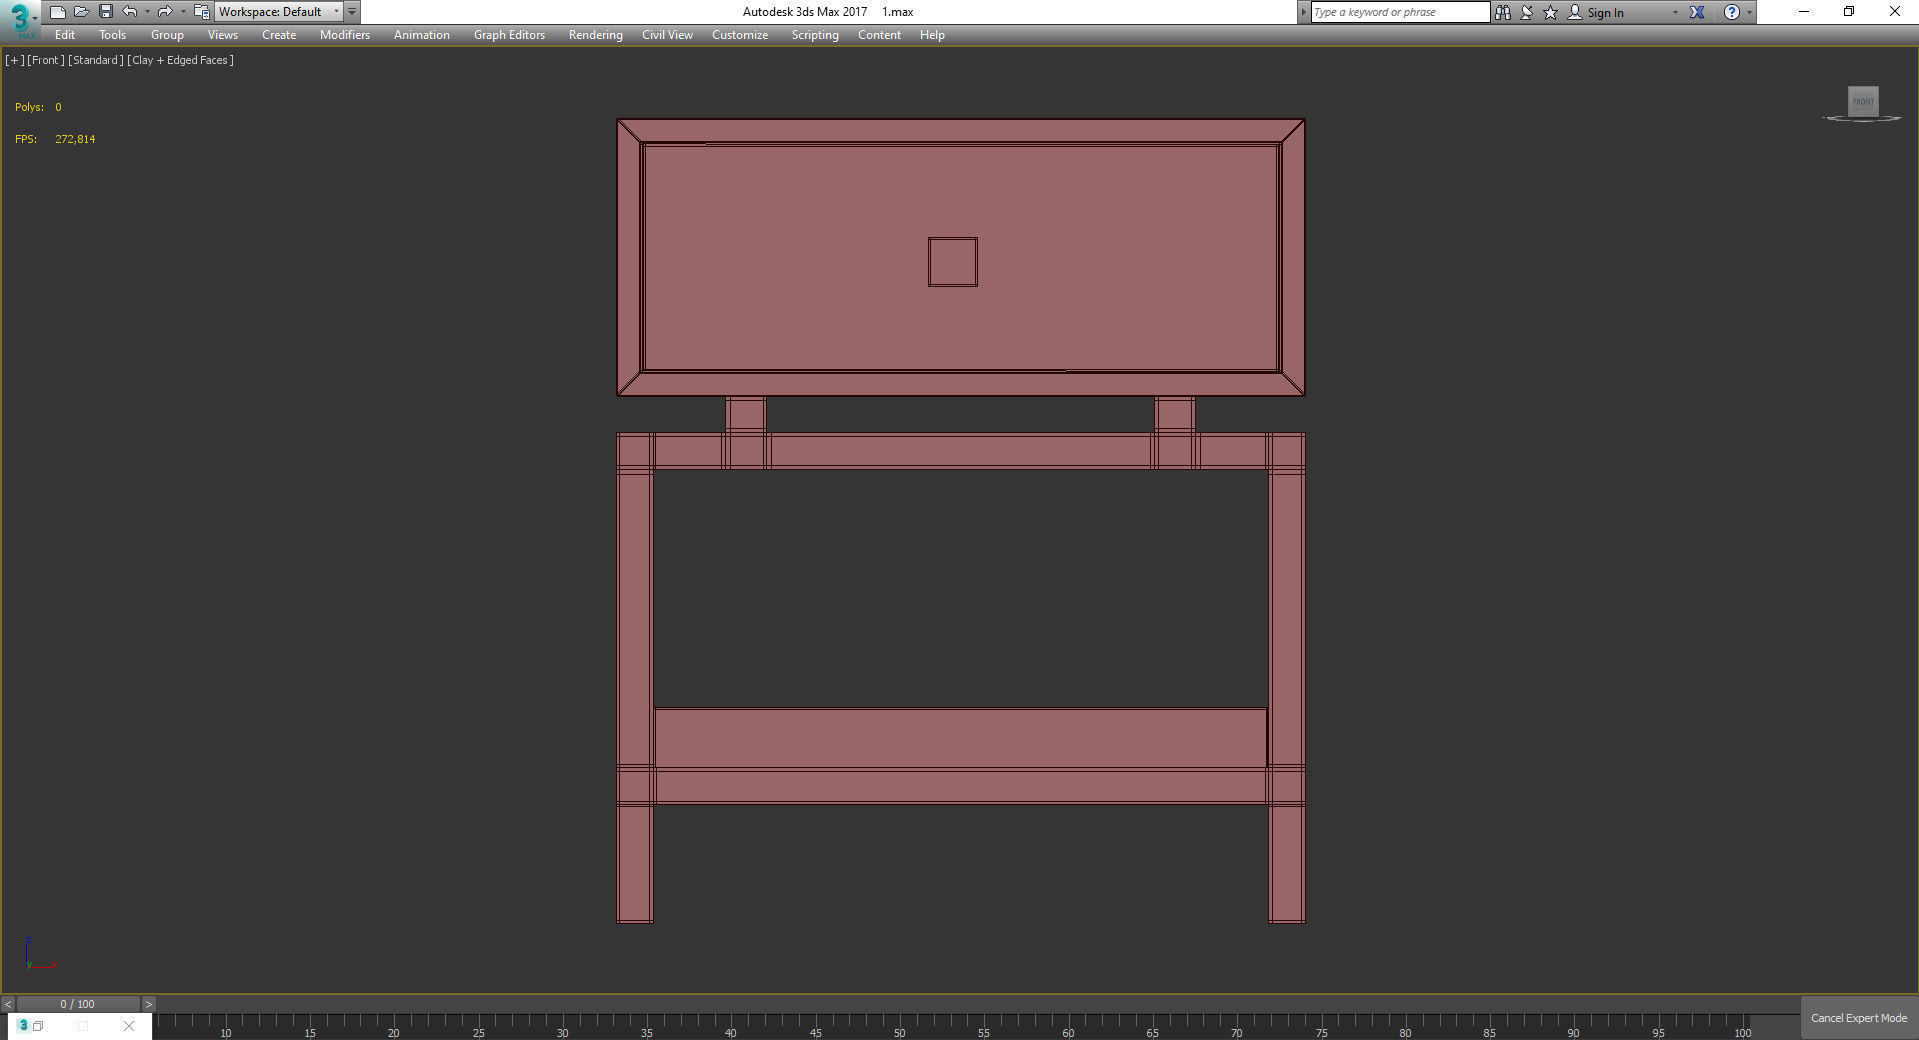Screen dimensions: 1919x1040
Task: Redo the last undone action
Action: point(165,12)
